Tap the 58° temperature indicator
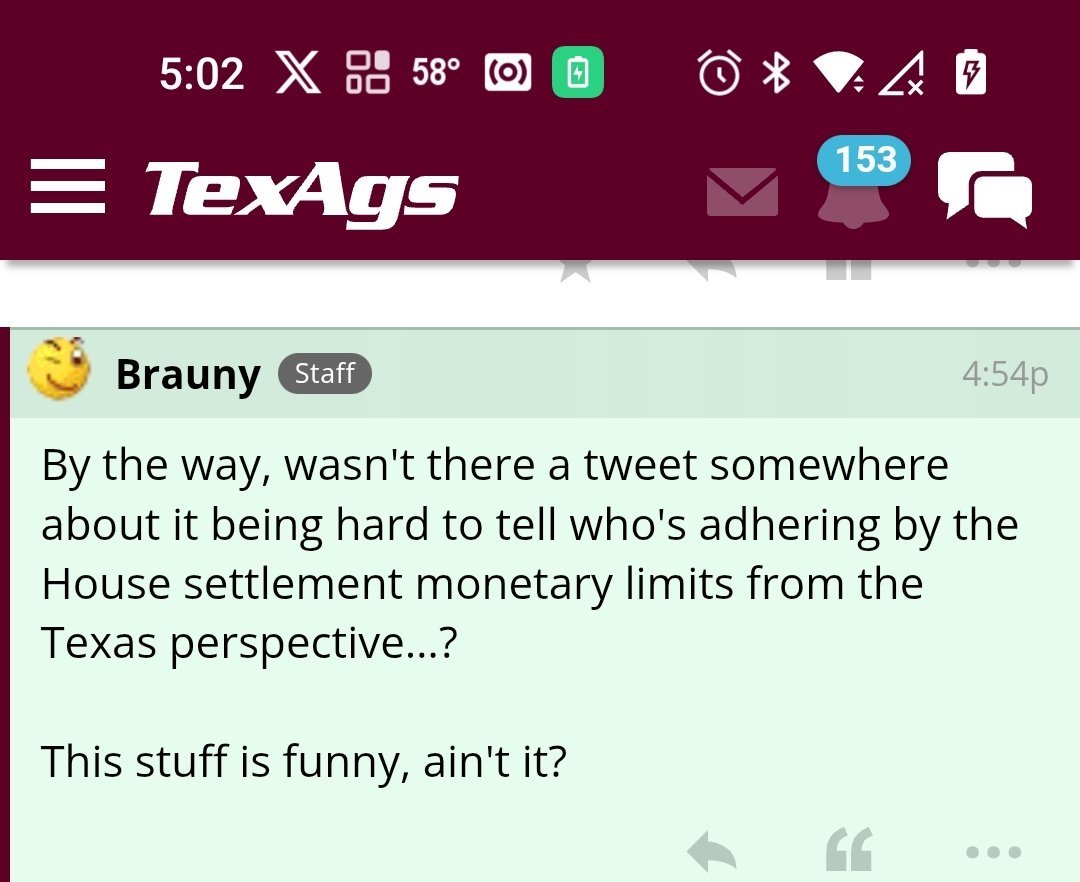The width and height of the screenshot is (1080, 882). (x=437, y=74)
